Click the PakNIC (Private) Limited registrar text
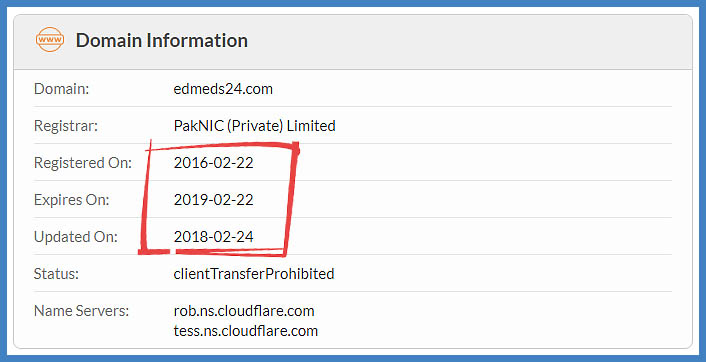The width and height of the screenshot is (706, 362). point(254,126)
